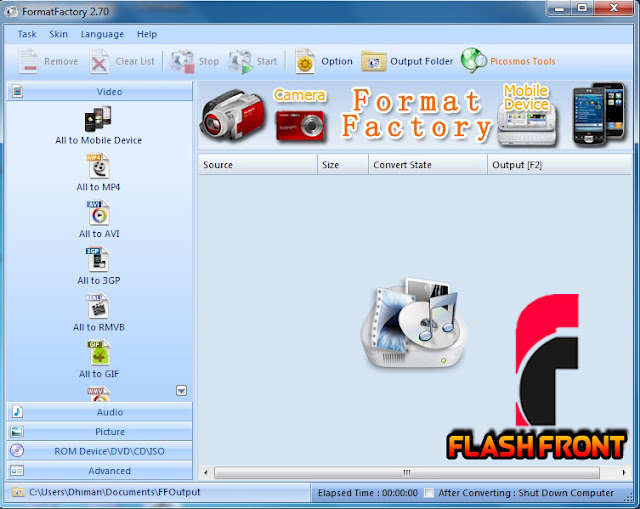Click the Option button label

337,62
